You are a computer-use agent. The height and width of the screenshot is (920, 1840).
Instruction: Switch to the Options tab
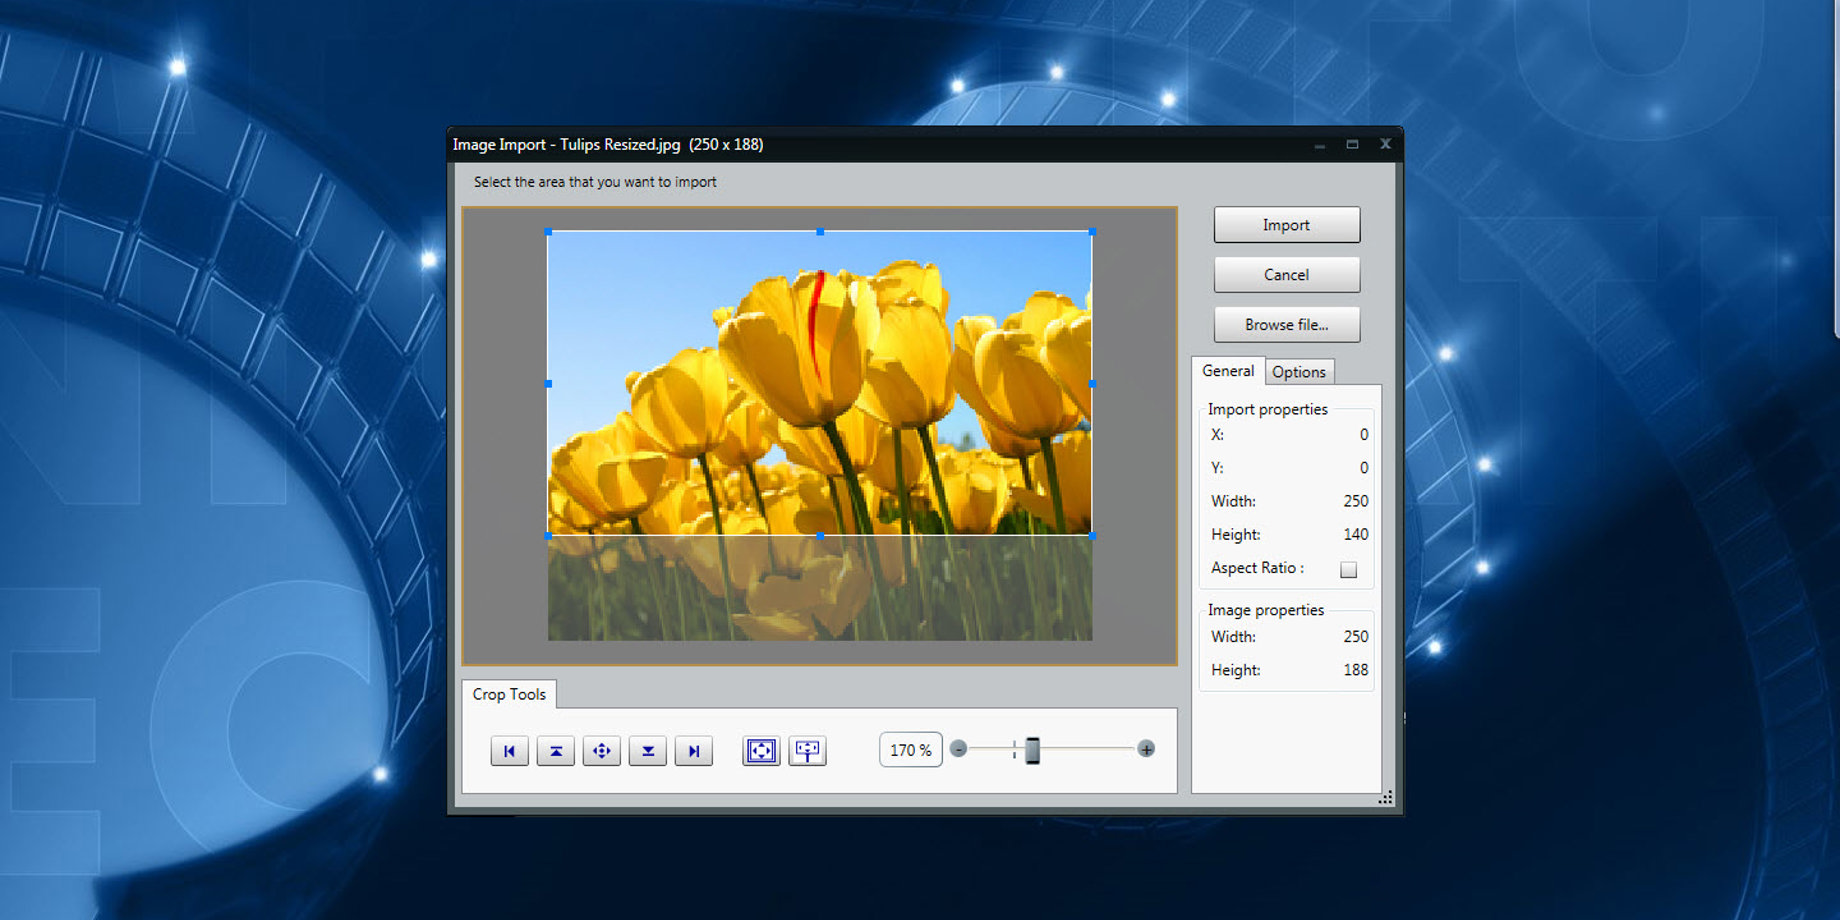pos(1298,372)
